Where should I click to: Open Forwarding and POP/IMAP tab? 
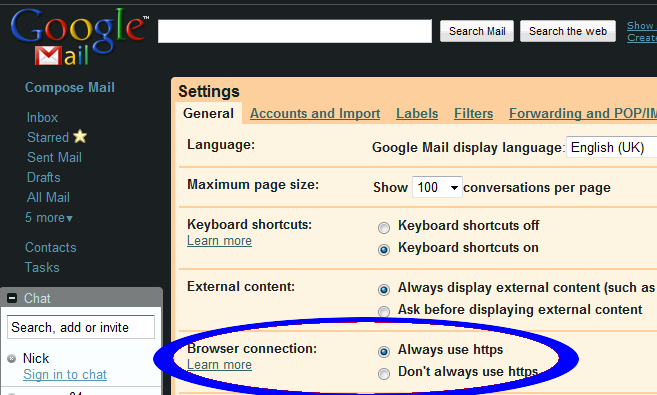coord(583,113)
